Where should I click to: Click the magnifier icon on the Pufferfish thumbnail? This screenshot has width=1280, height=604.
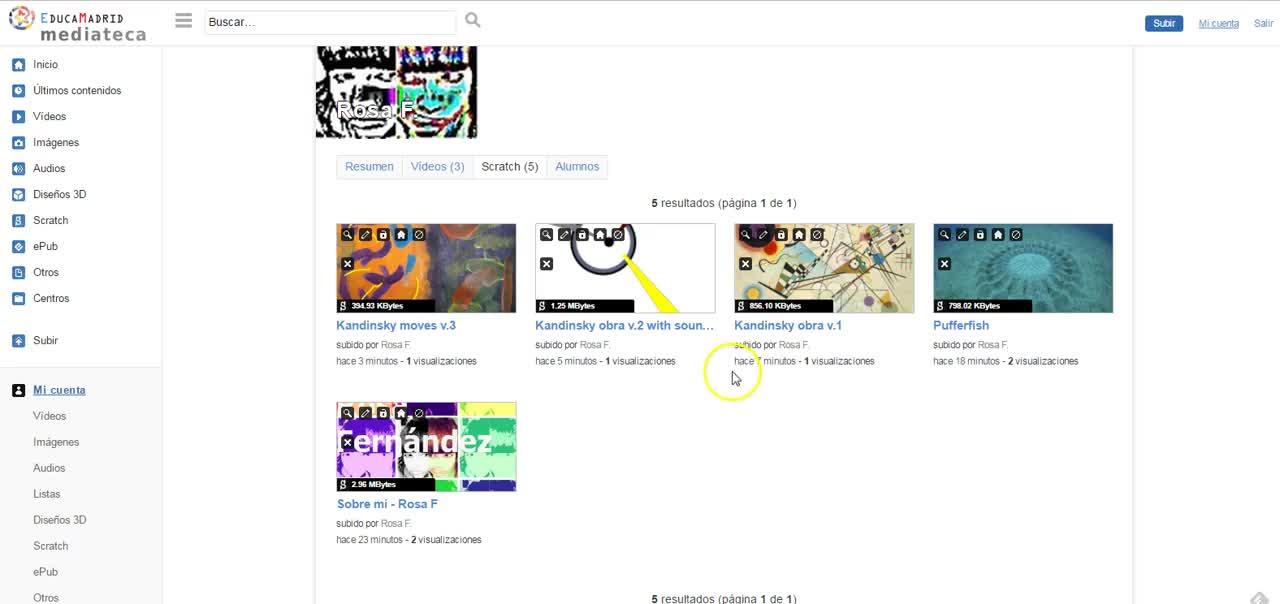pyautogui.click(x=944, y=235)
